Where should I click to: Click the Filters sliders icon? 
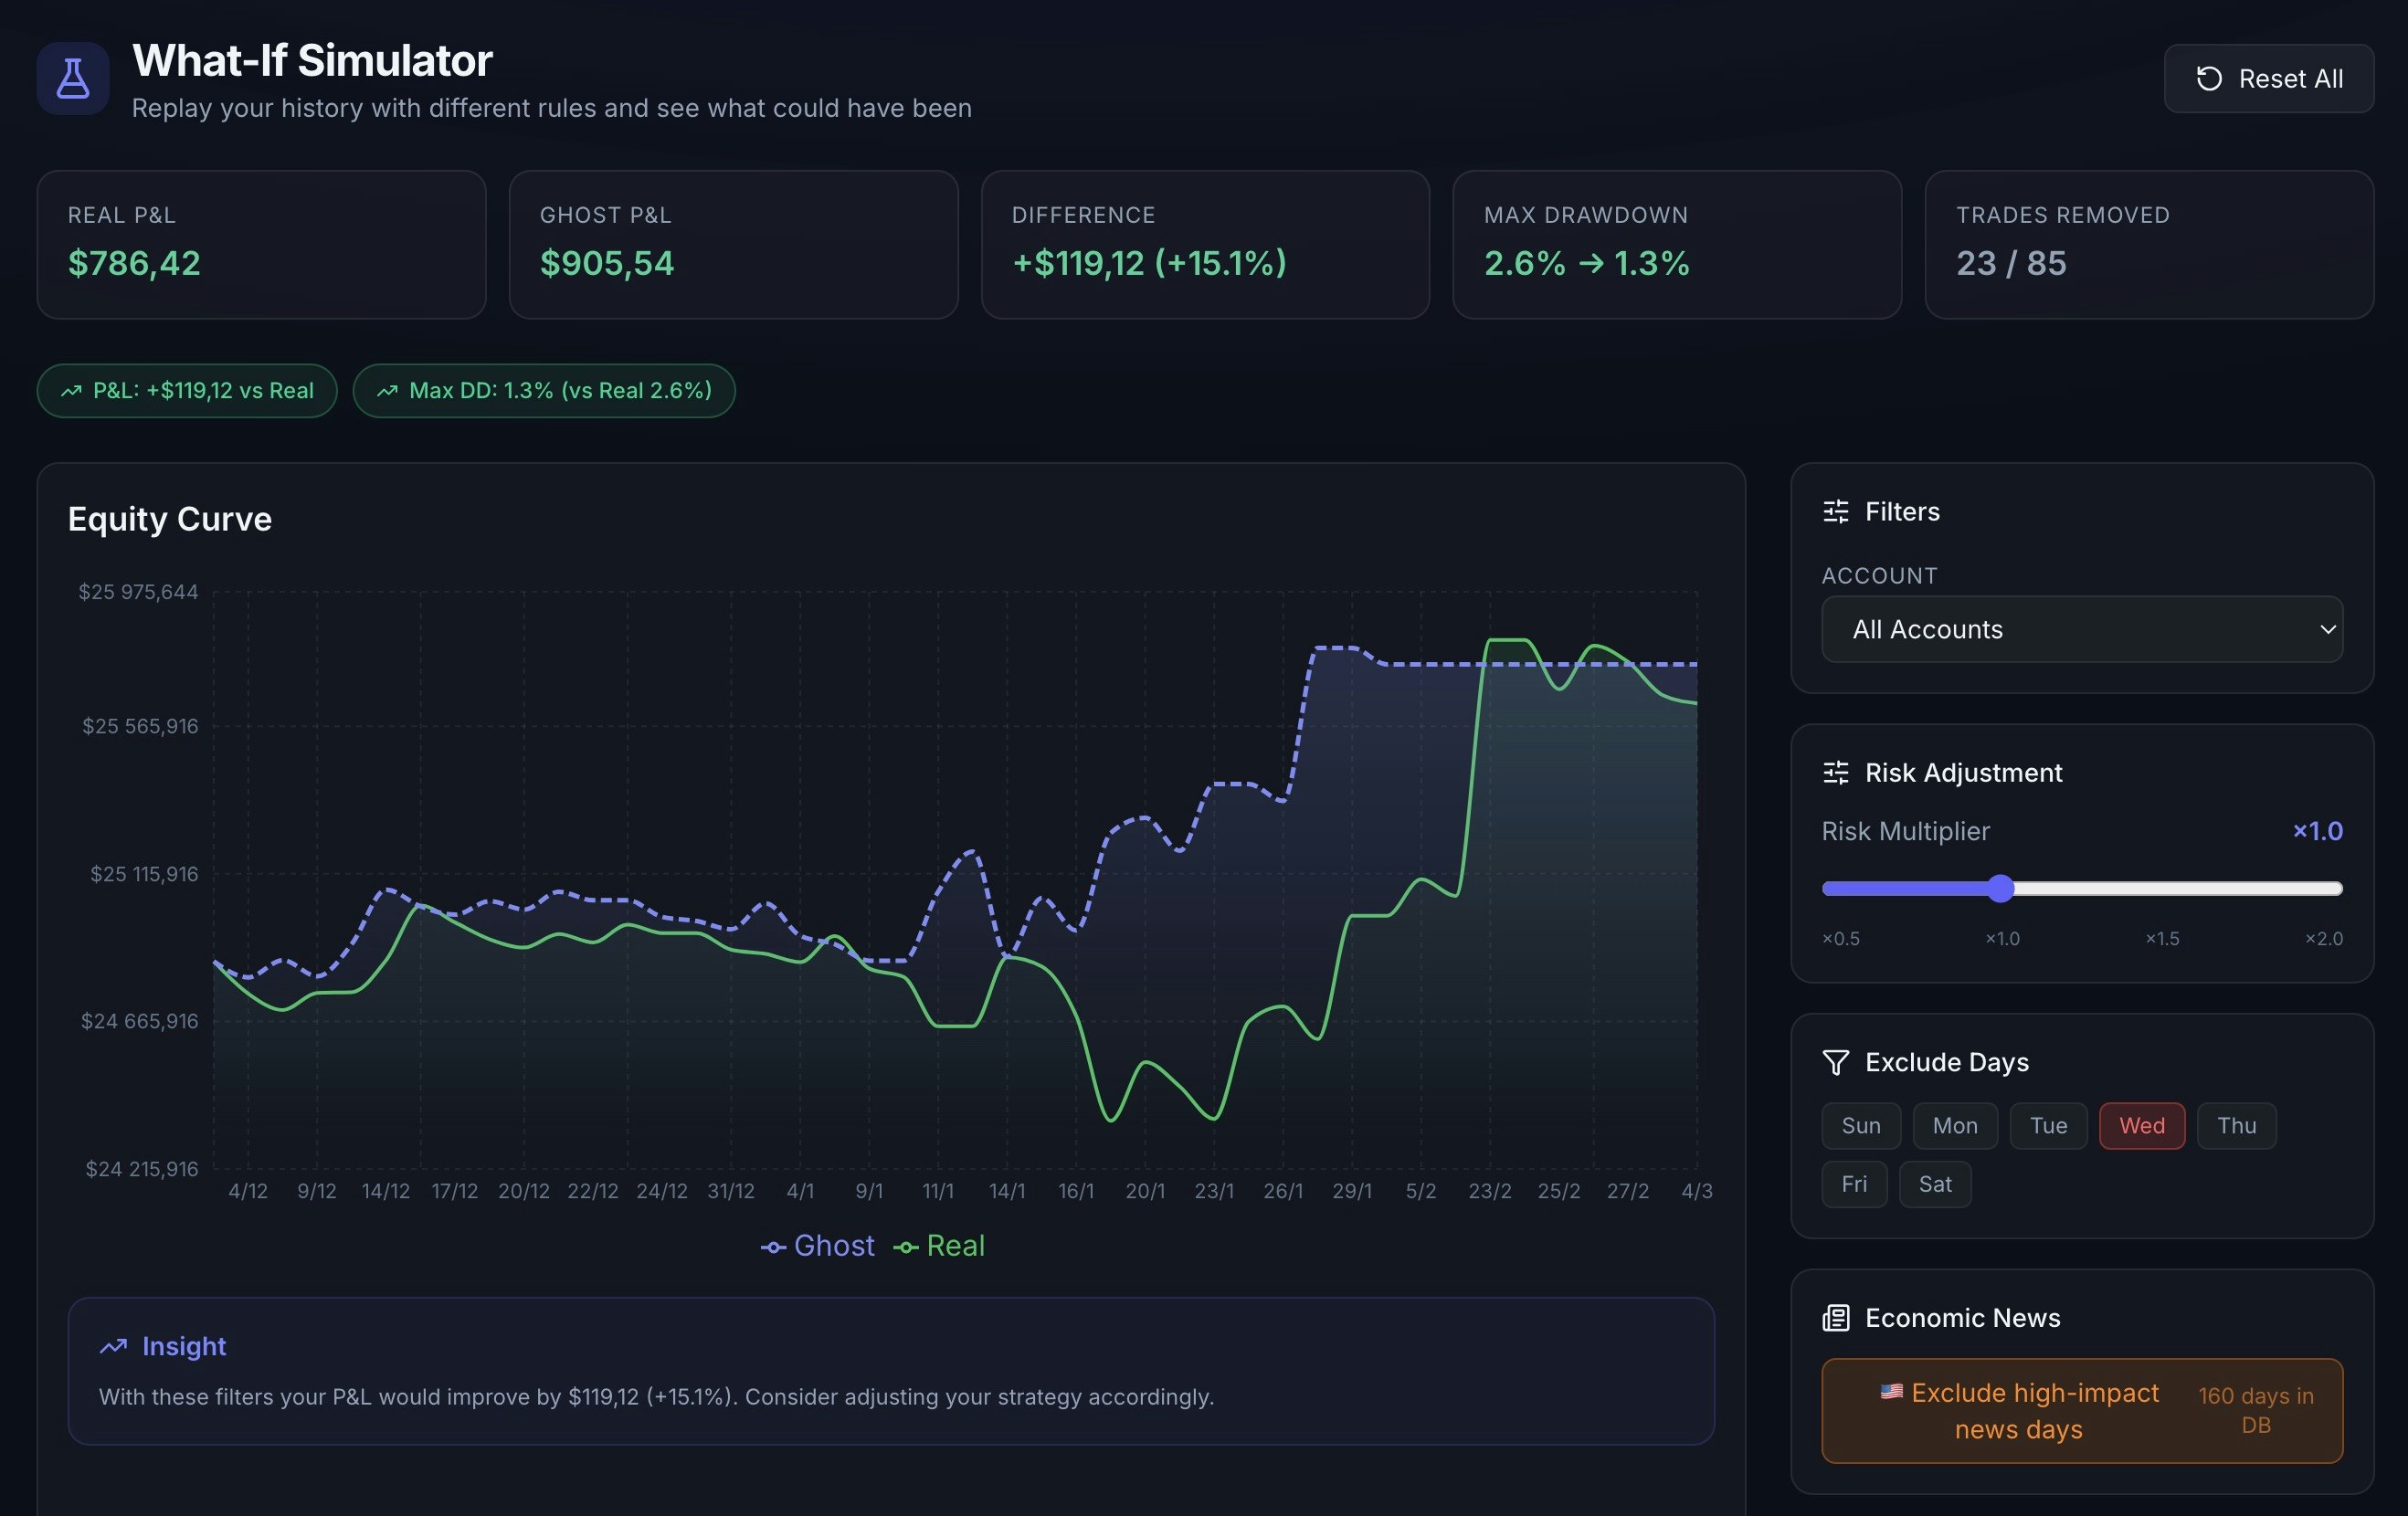(x=1835, y=512)
